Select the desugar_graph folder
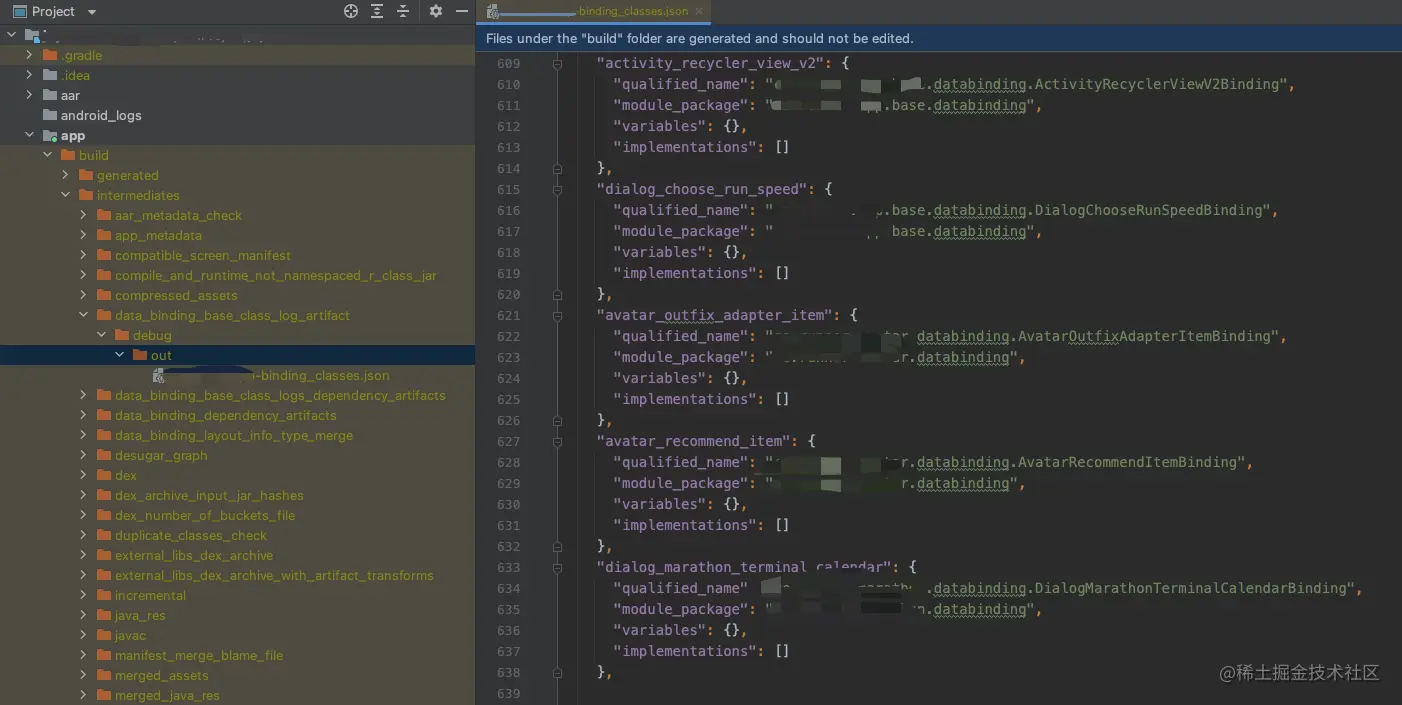The image size is (1402, 705). [161, 455]
